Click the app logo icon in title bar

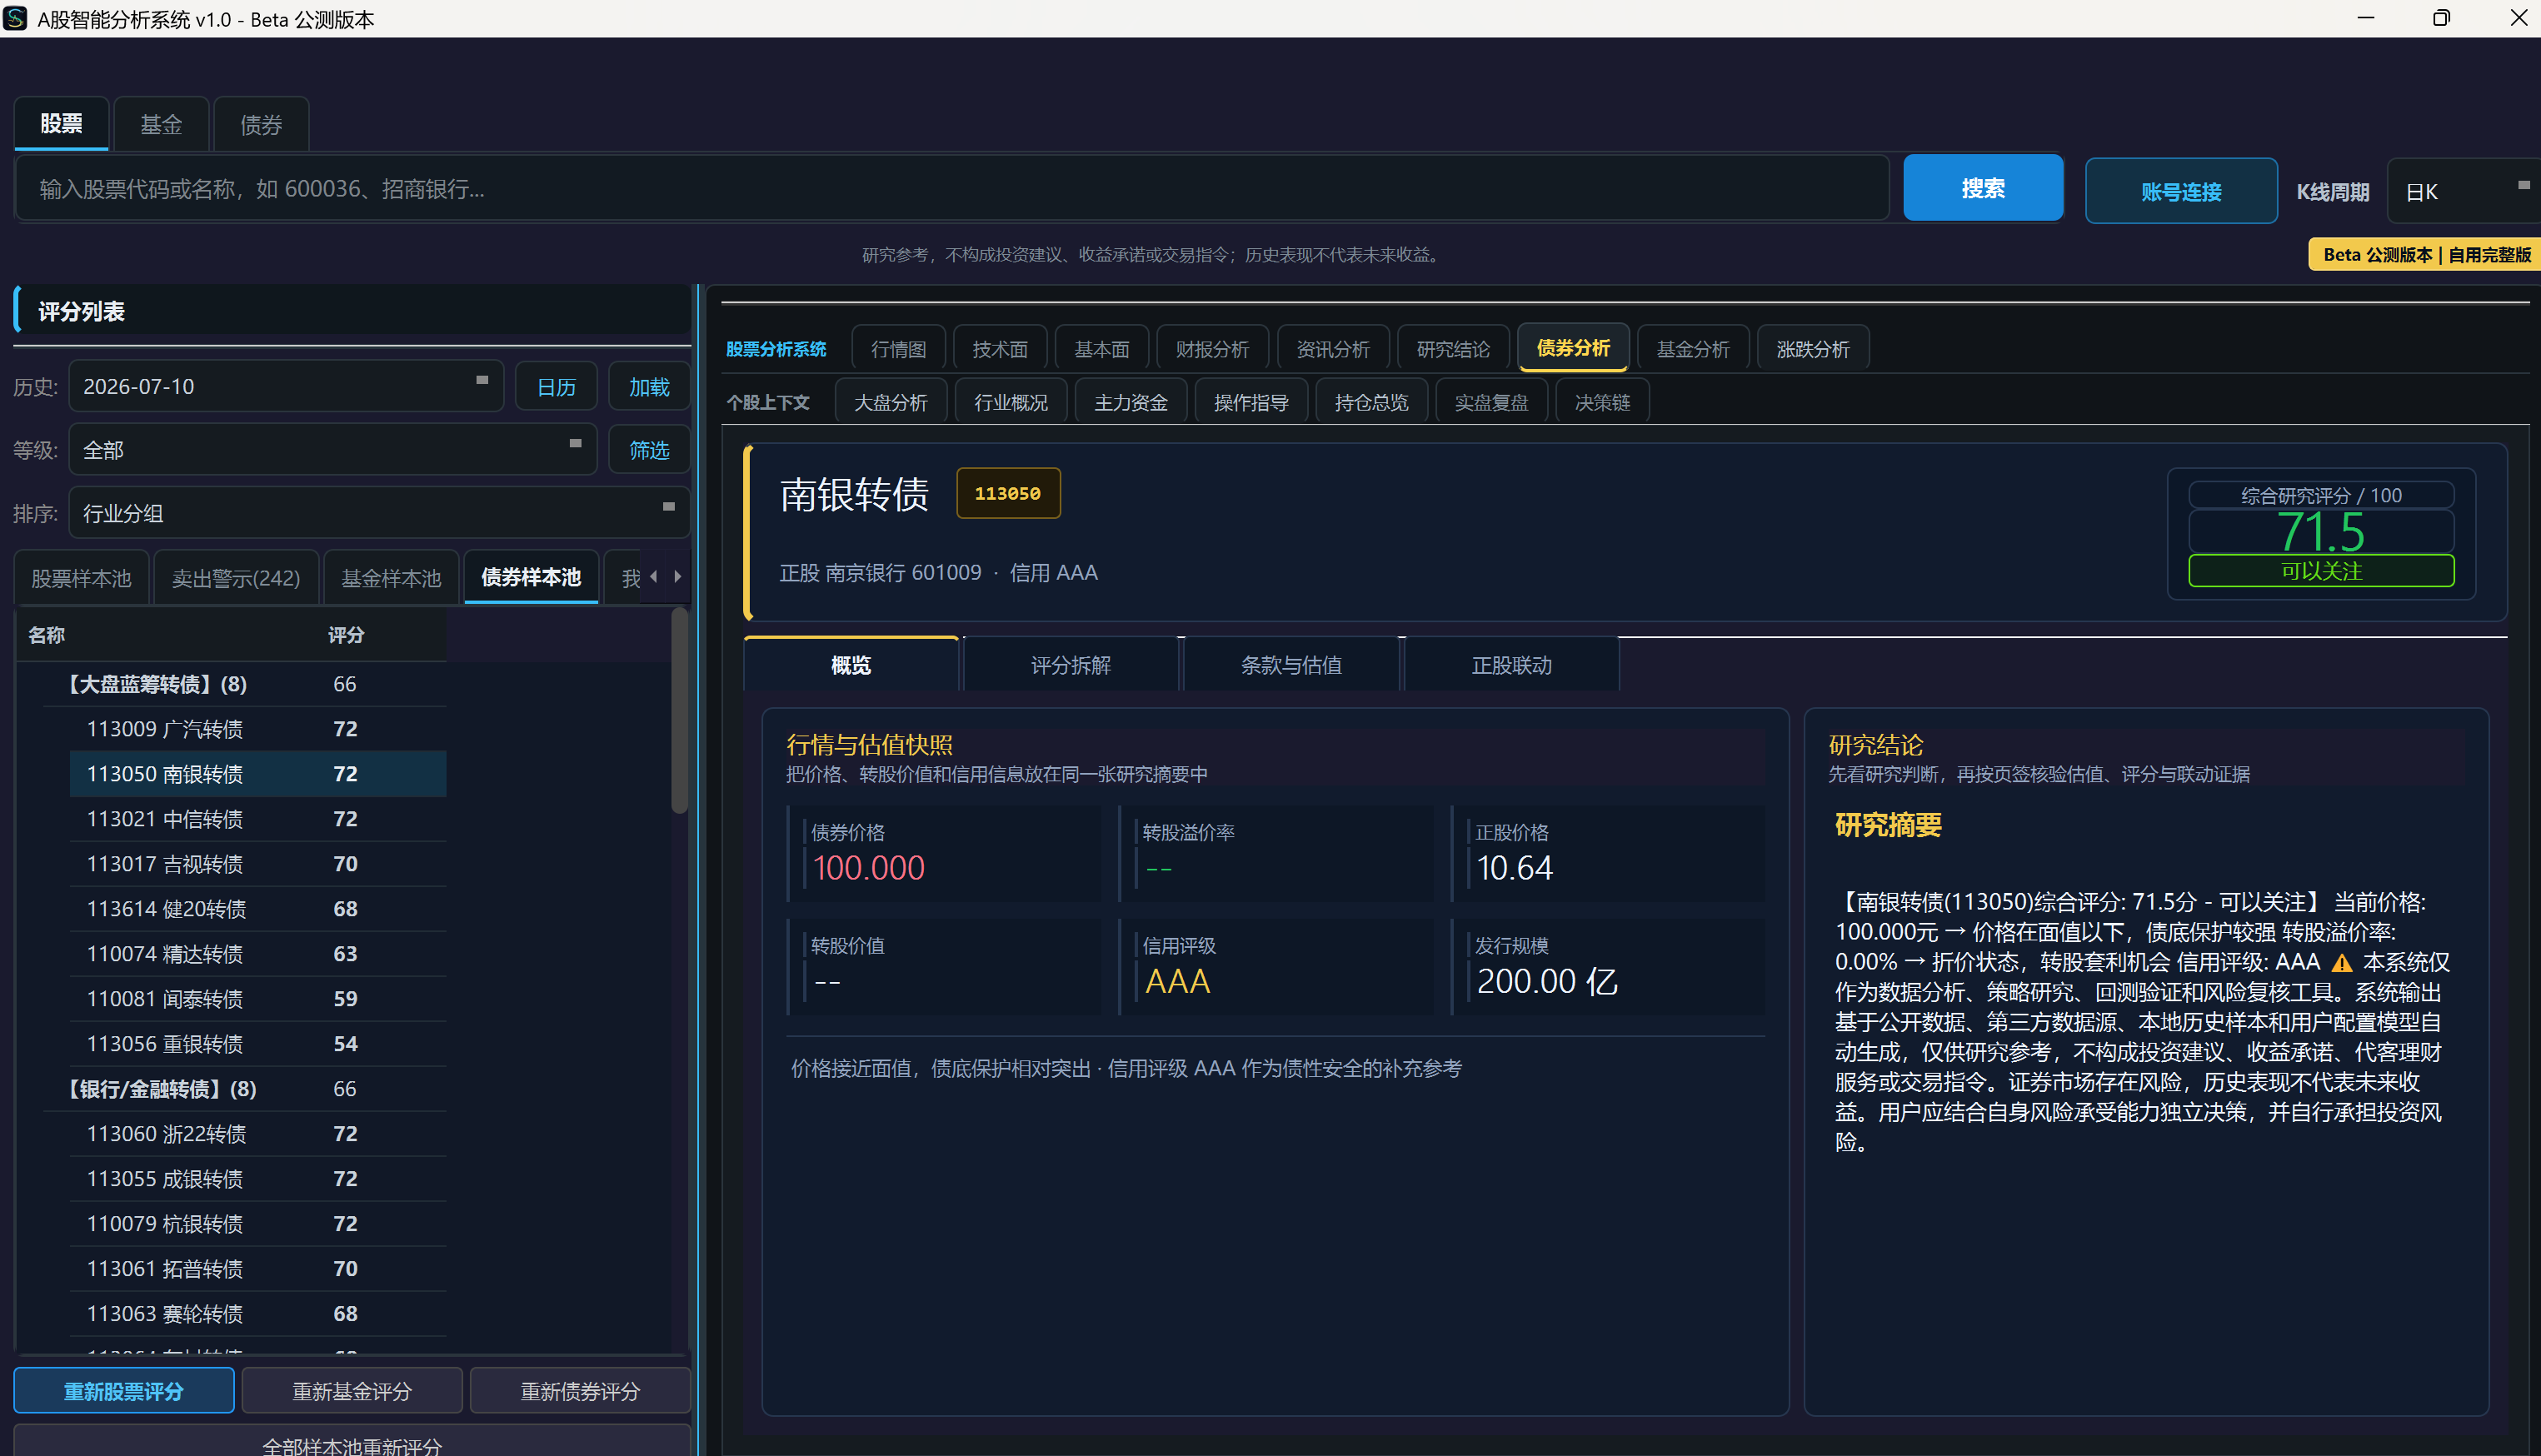coord(15,18)
